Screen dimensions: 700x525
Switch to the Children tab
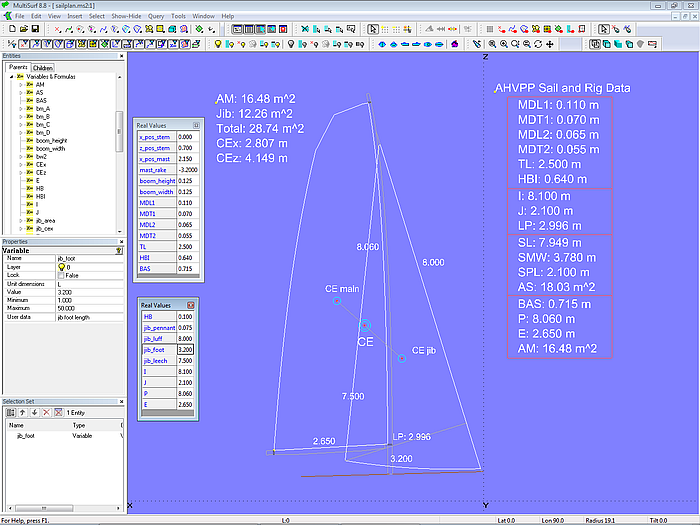pyautogui.click(x=42, y=68)
